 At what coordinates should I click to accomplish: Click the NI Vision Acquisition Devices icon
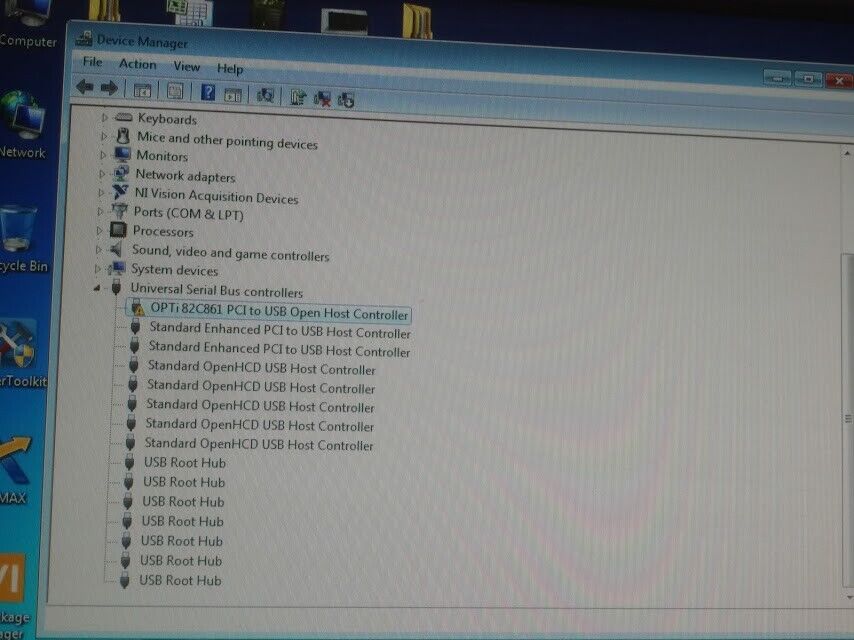click(120, 192)
